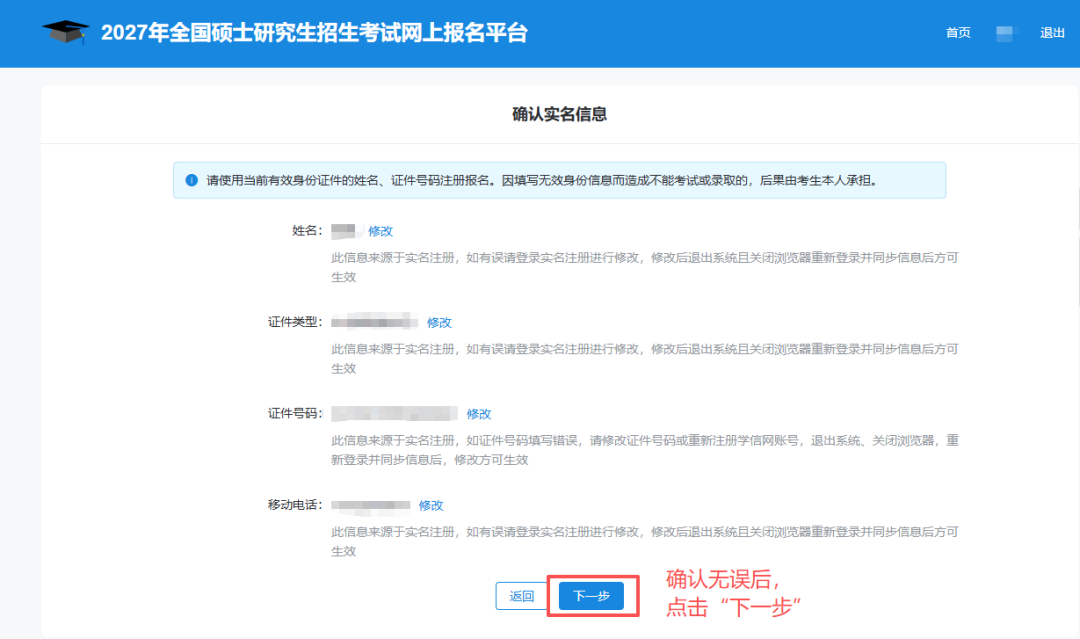Click the hint text under 移动电话
1080x639 pixels.
[645, 541]
